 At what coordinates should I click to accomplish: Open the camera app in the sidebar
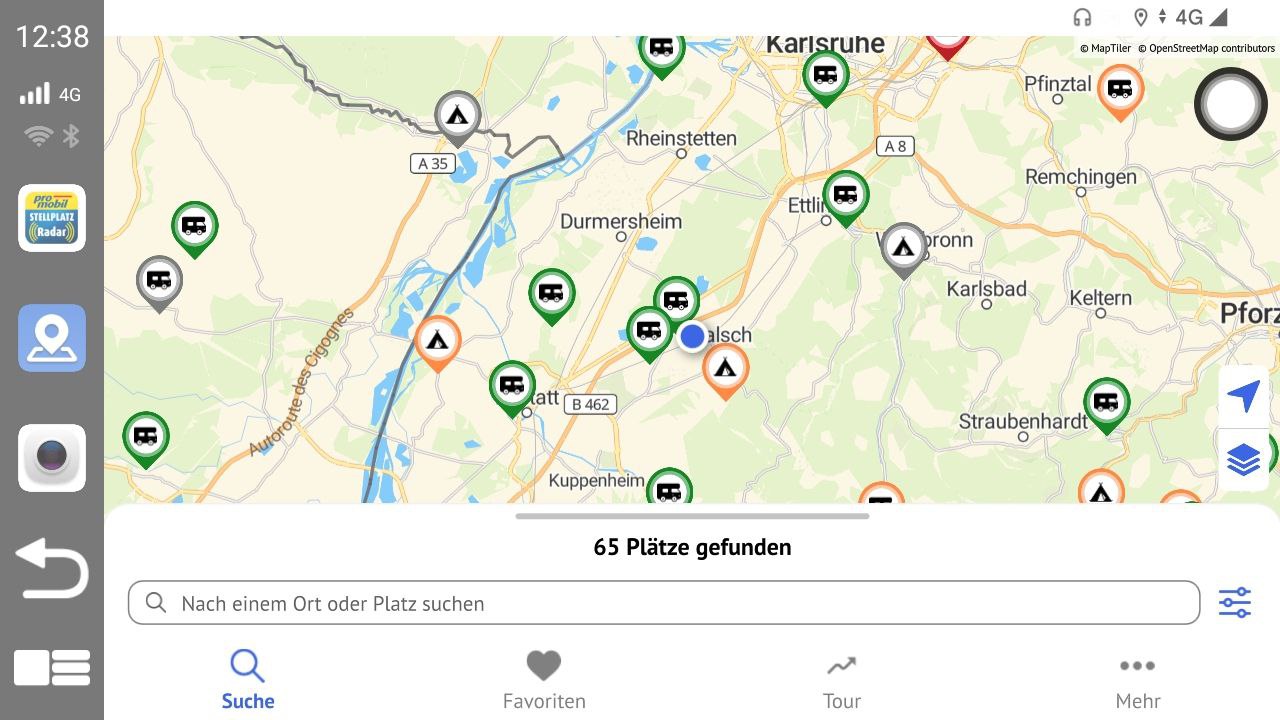tap(52, 458)
